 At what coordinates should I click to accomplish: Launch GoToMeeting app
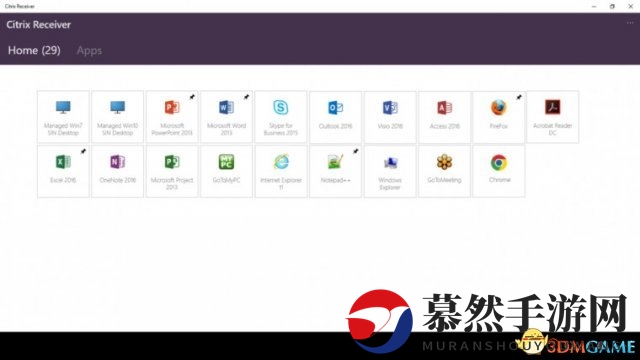coord(444,171)
